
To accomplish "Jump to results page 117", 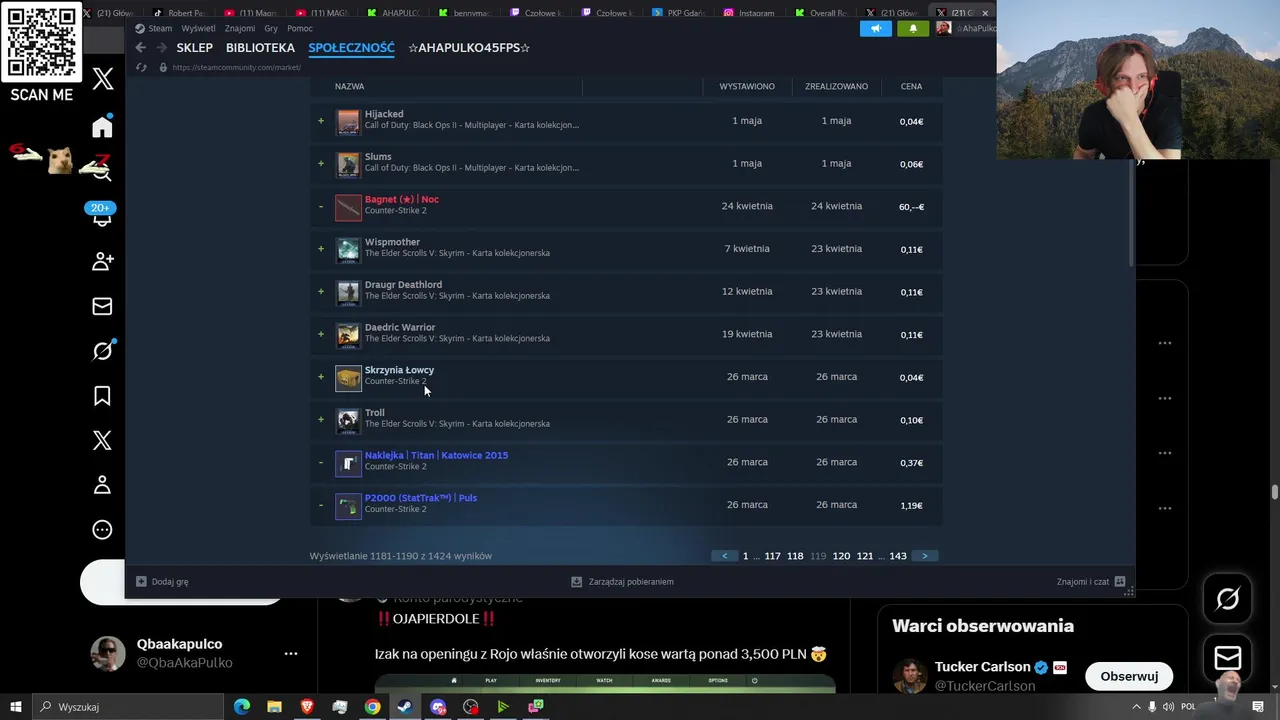I will 772,556.
